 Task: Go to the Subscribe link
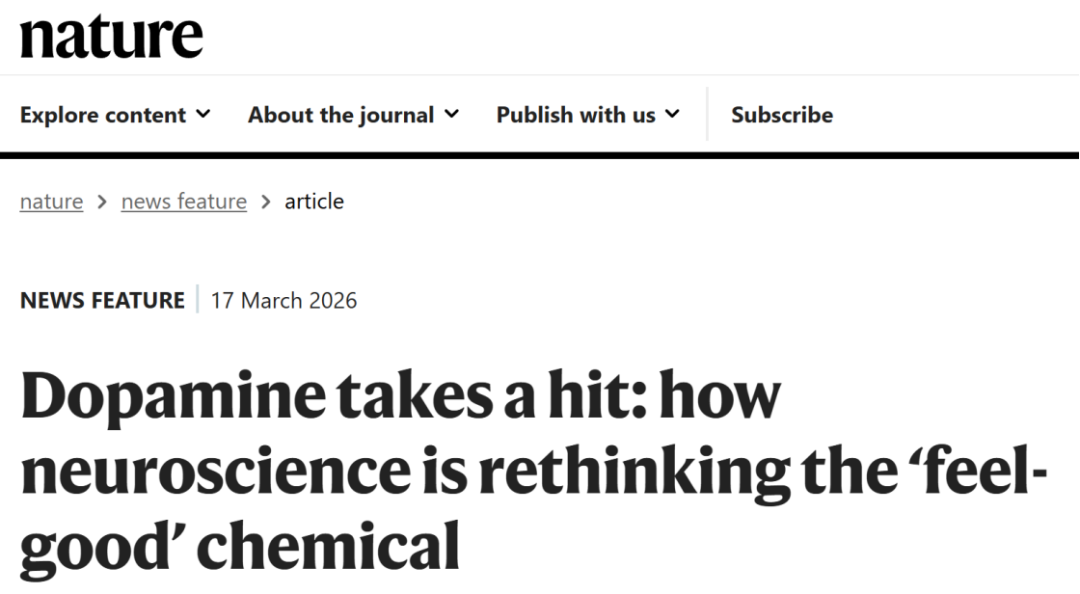click(782, 115)
